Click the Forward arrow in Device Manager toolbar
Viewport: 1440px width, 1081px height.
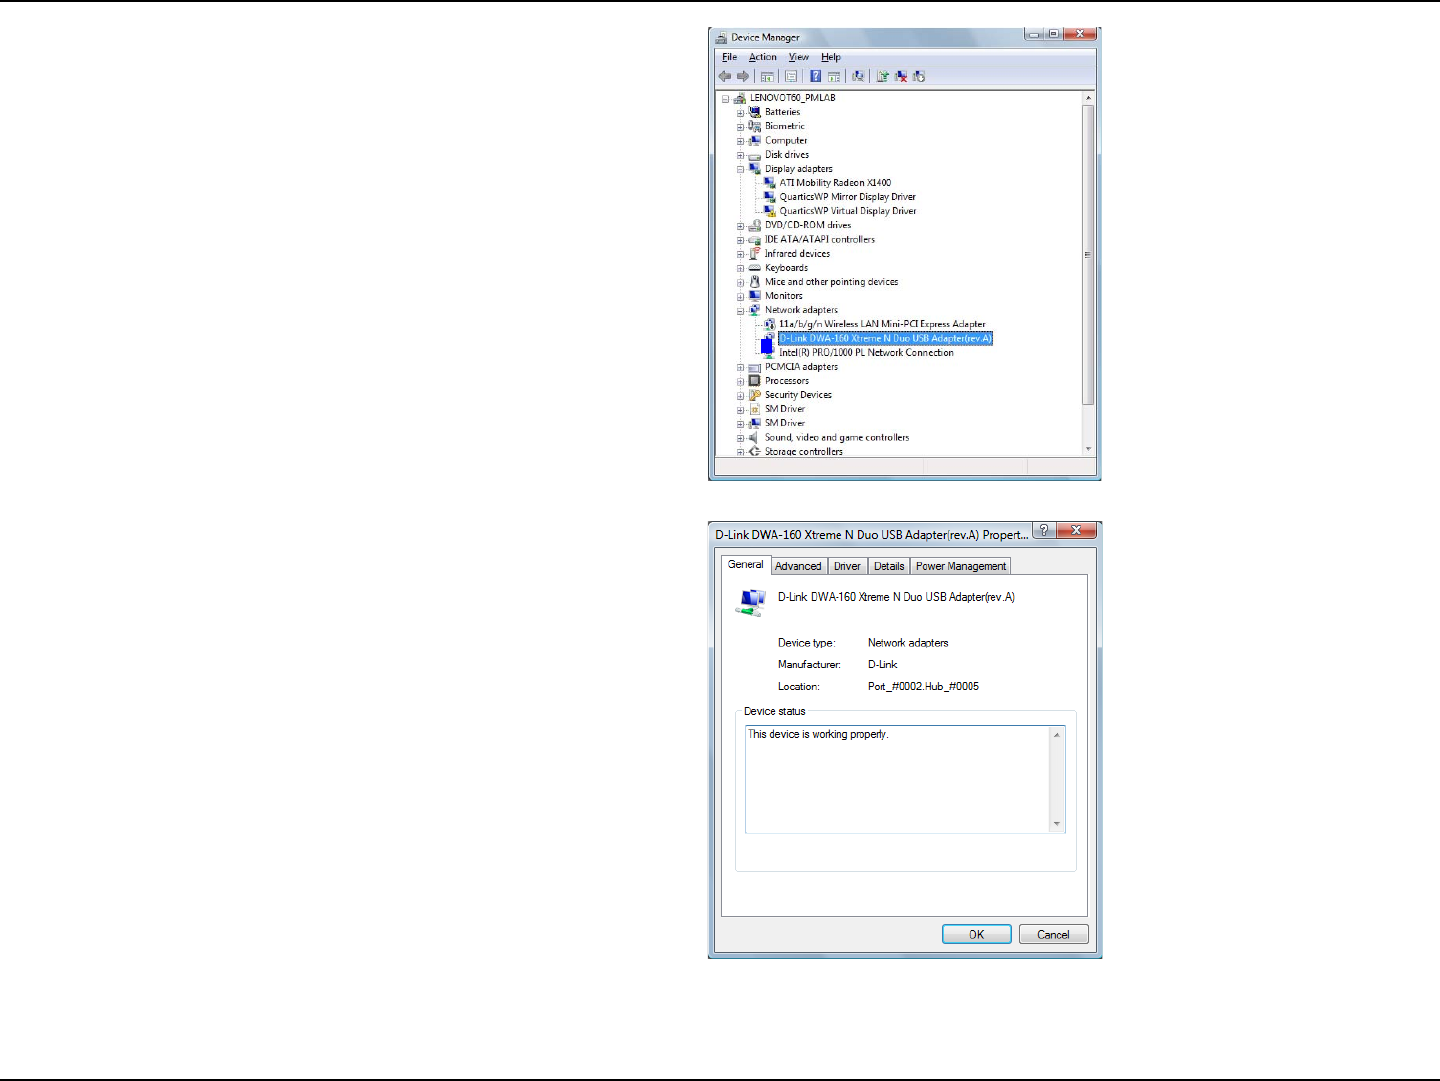tap(742, 76)
